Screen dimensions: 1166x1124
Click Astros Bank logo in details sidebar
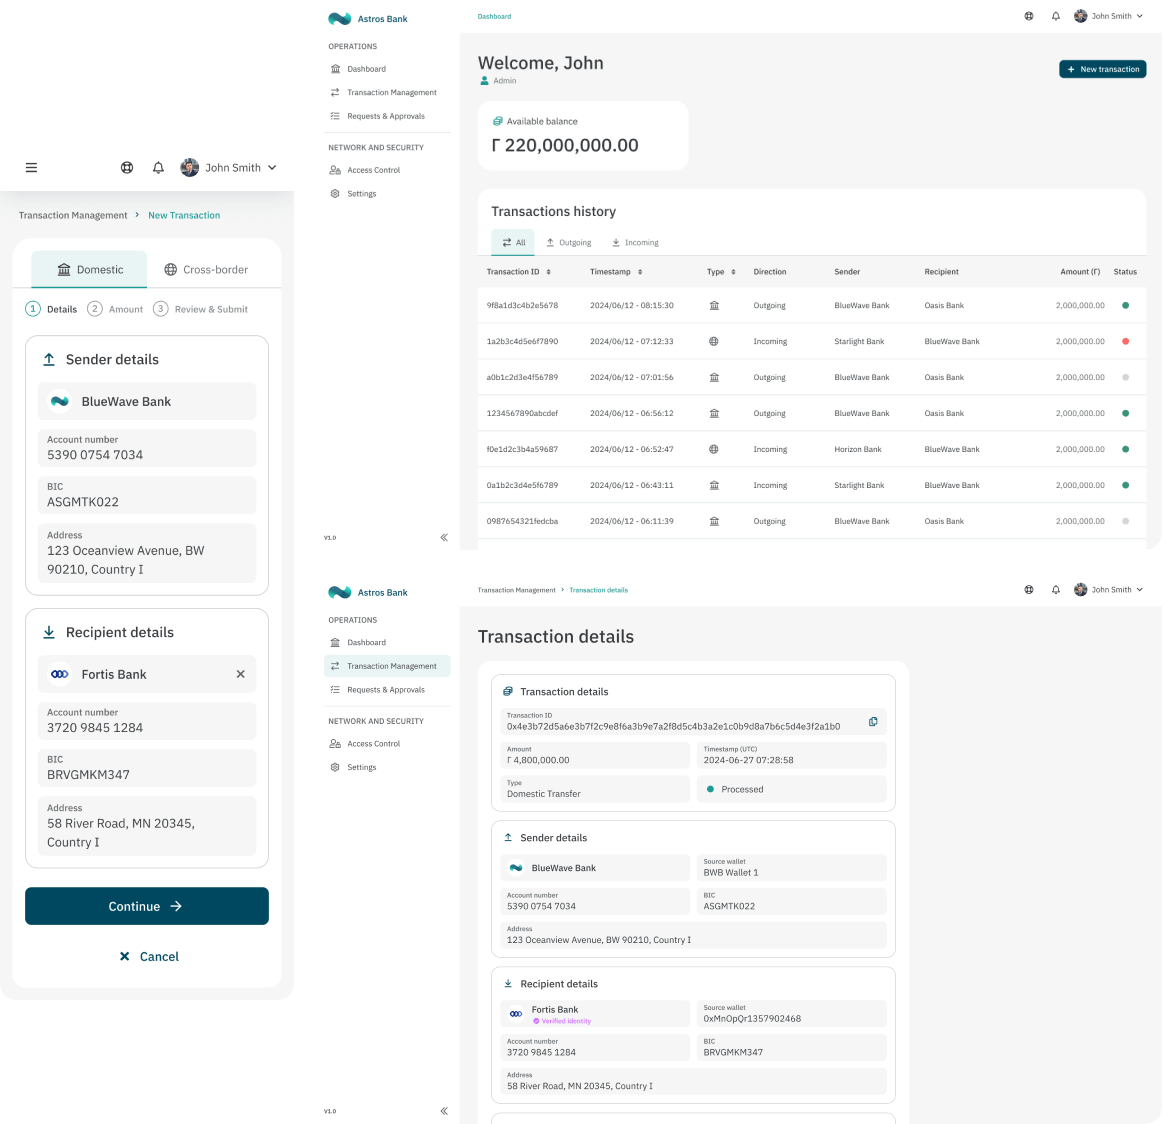click(x=368, y=592)
